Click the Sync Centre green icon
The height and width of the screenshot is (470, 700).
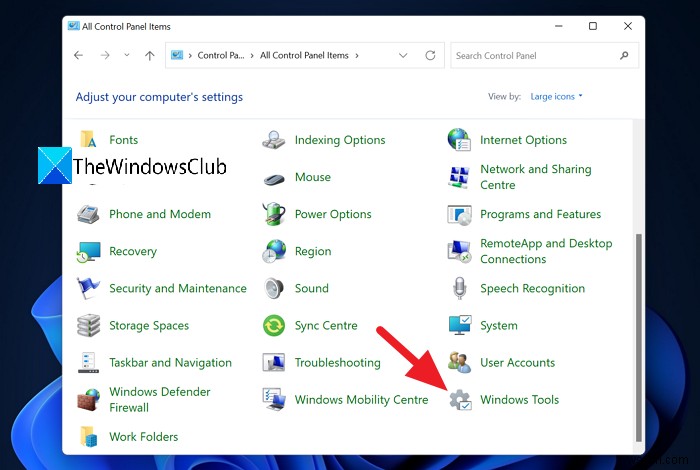tap(274, 325)
